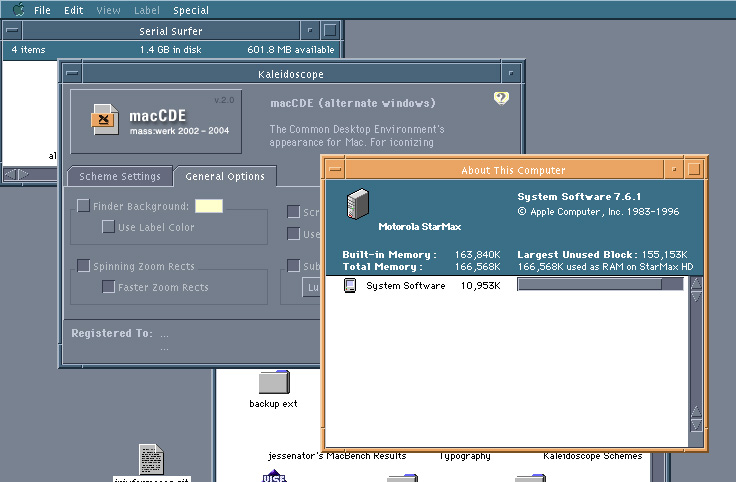This screenshot has width=736, height=482.
Task: Select the General Options tab
Action: (x=225, y=176)
